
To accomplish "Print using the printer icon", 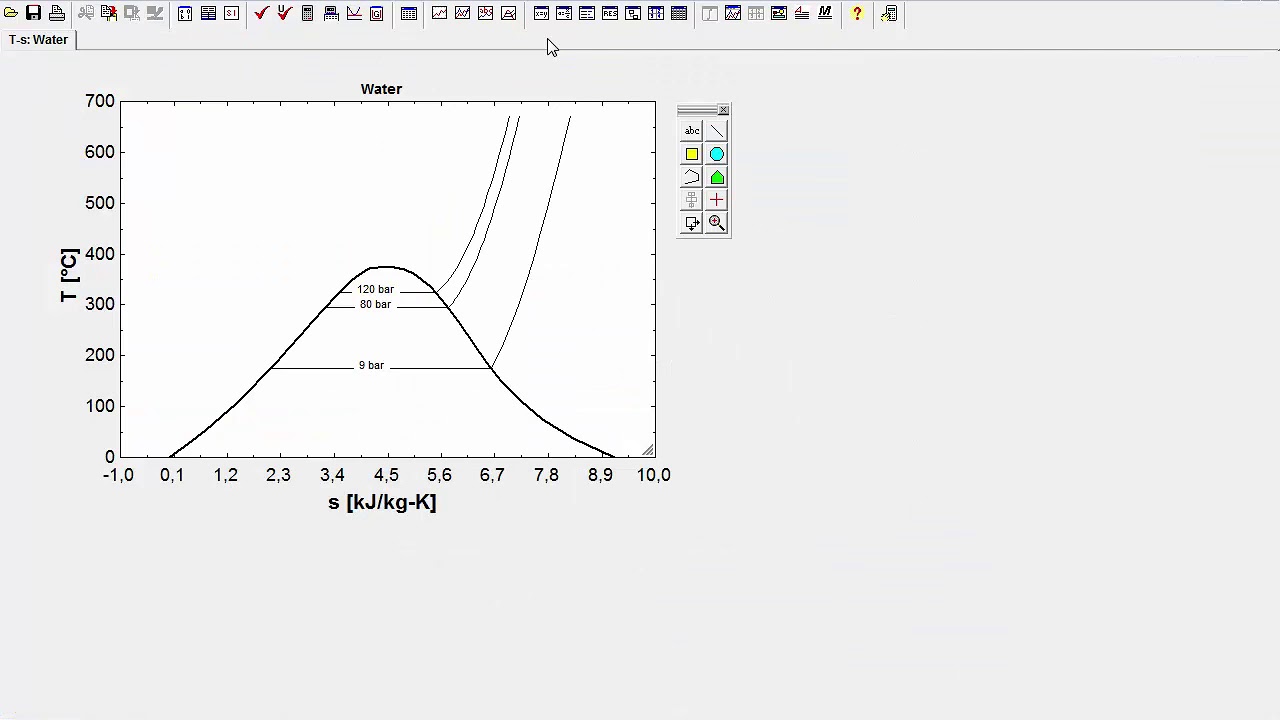I will tap(57, 13).
